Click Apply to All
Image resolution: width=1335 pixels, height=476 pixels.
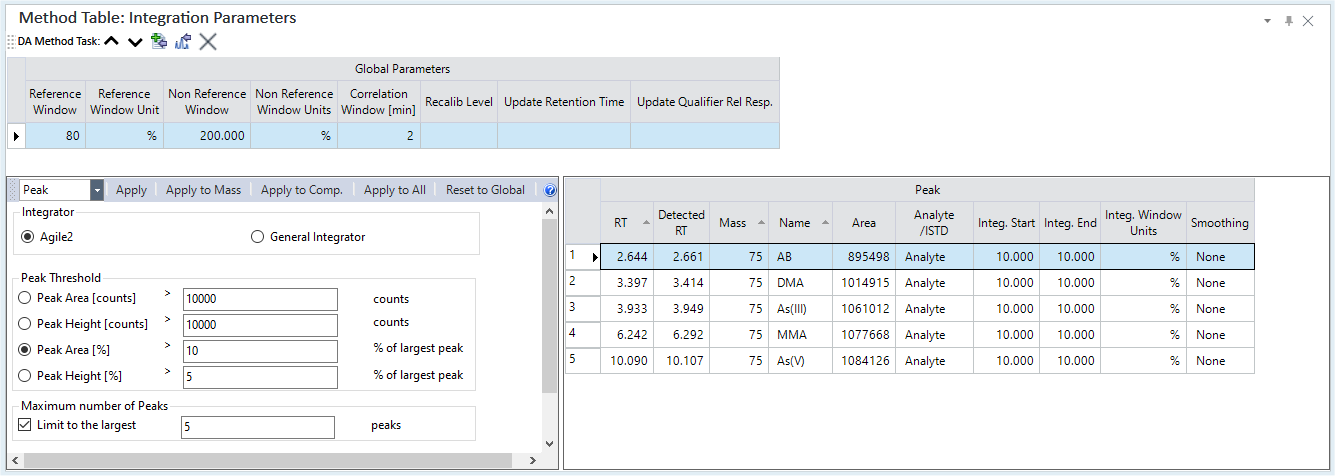[x=394, y=190]
